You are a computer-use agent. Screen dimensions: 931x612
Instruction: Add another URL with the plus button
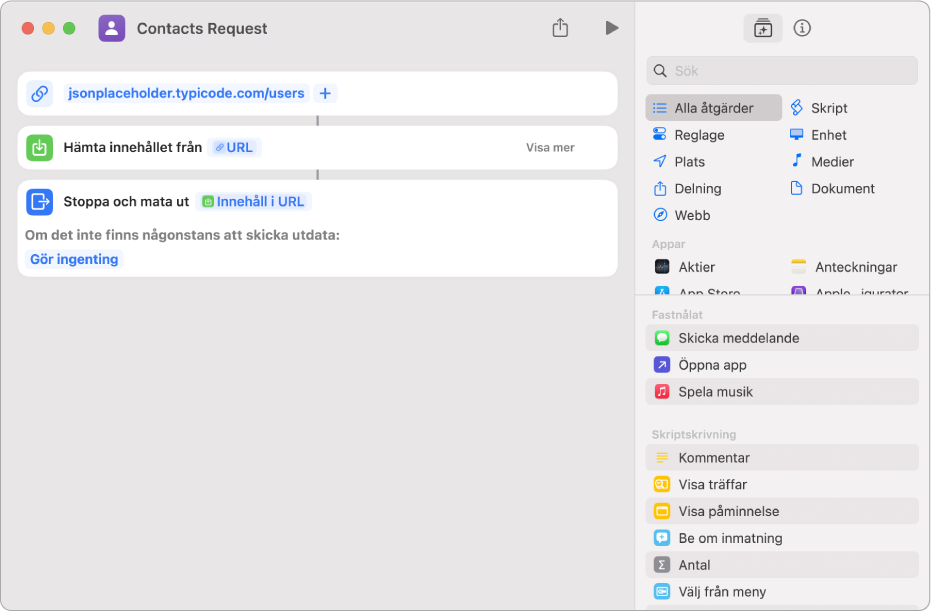(x=325, y=93)
